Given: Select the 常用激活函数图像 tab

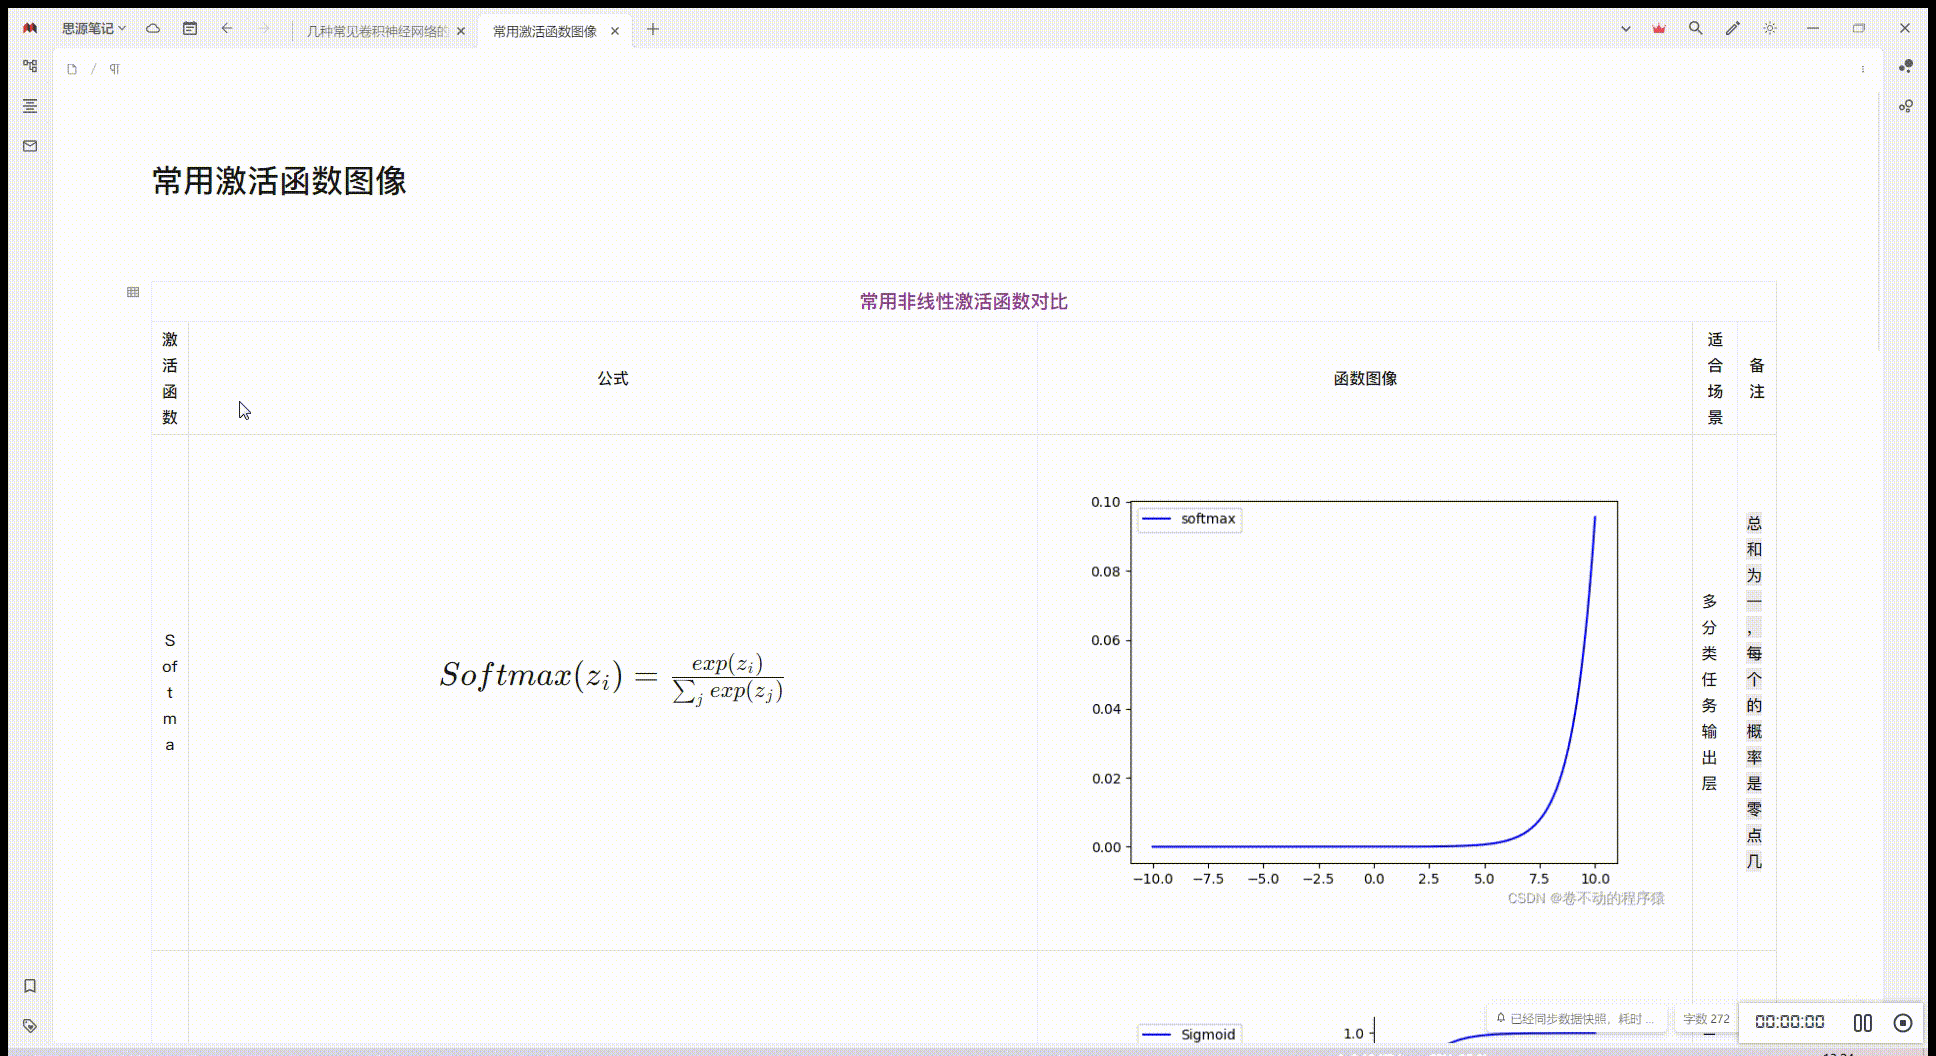Looking at the screenshot, I should pyautogui.click(x=545, y=30).
